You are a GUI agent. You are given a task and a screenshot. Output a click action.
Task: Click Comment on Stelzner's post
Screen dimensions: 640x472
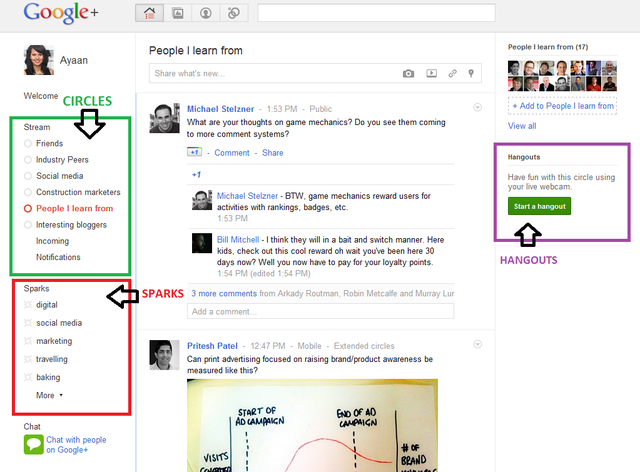pos(232,153)
